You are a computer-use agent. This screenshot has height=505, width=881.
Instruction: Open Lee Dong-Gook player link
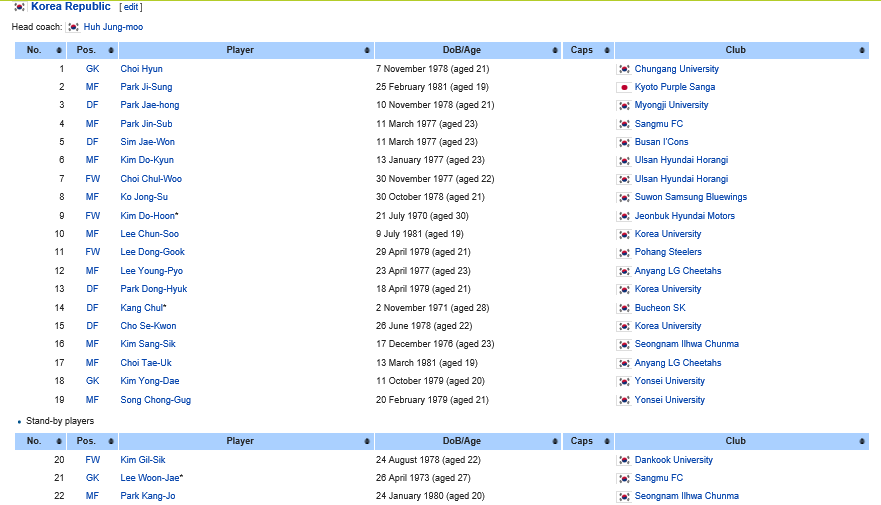pos(152,253)
